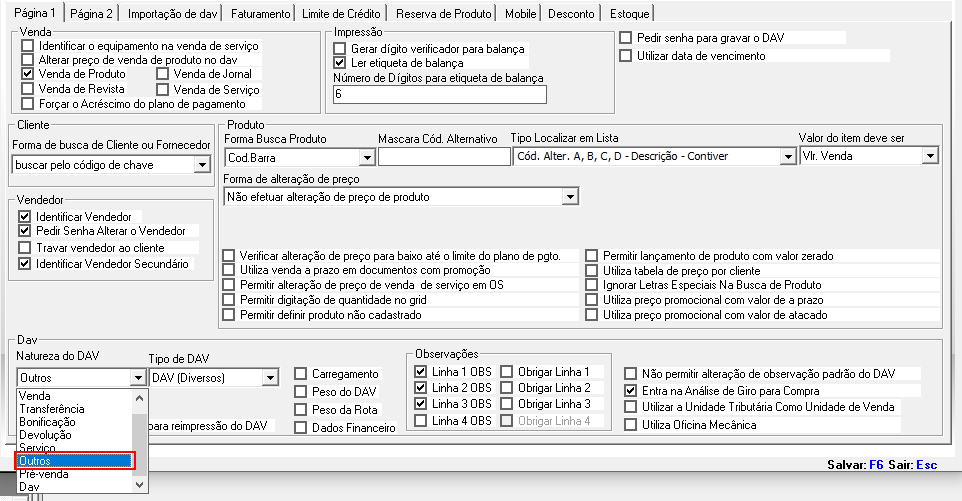Check Peso do DAV
This screenshot has height=501, width=962.
pyautogui.click(x=301, y=392)
